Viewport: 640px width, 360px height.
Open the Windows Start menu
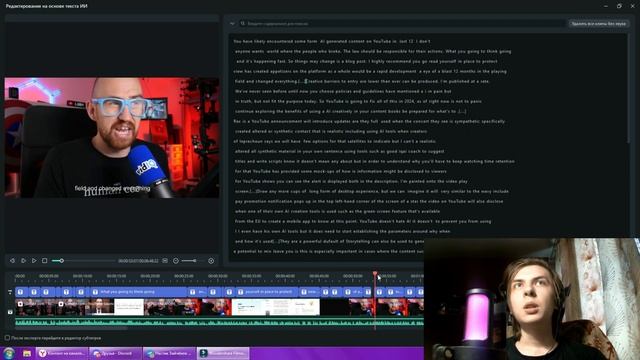point(9,353)
